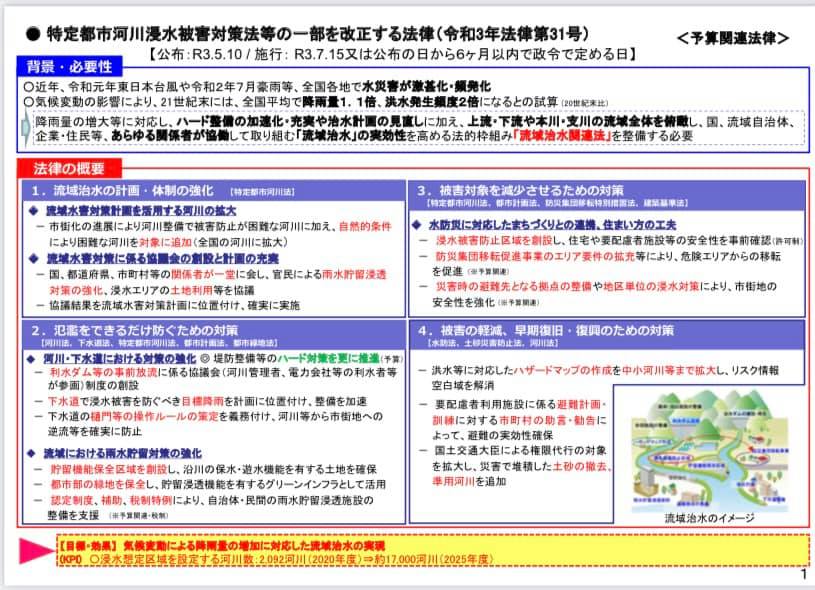
Task: Select the red text 認定制度、補助、税制特例
Action: pos(111,500)
